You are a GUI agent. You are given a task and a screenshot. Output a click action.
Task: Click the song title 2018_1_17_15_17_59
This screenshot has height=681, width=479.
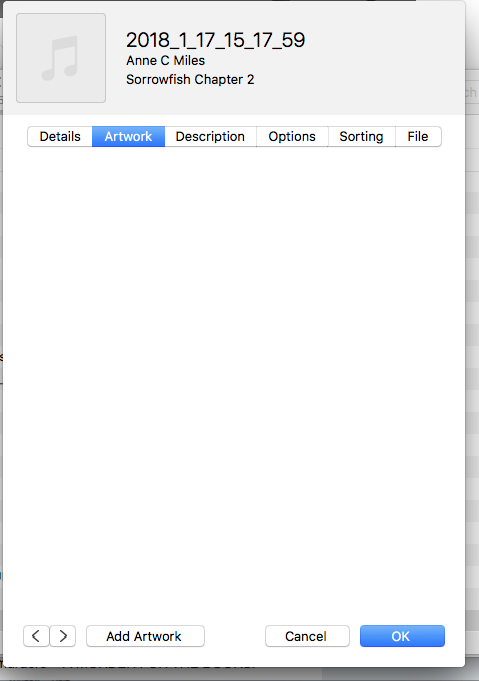(215, 40)
